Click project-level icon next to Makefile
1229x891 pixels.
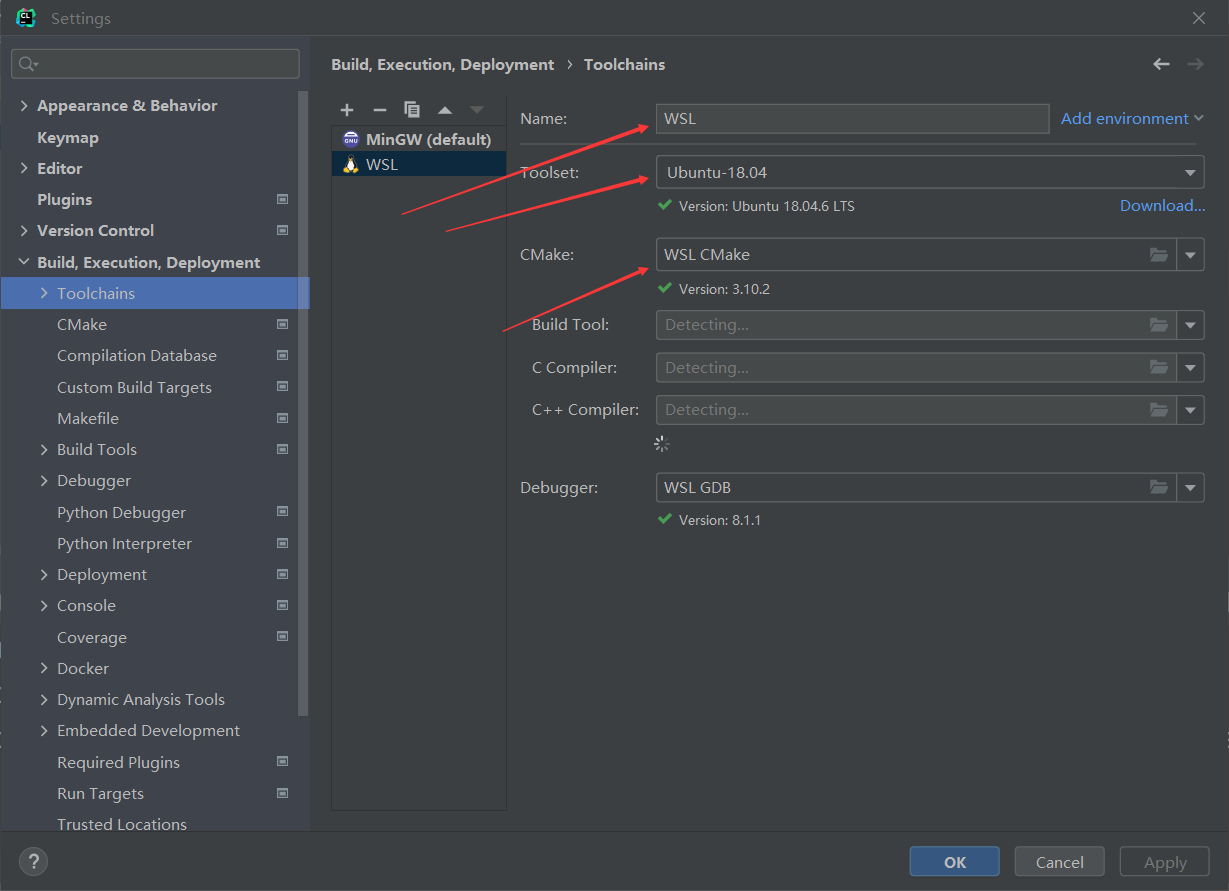click(x=282, y=418)
